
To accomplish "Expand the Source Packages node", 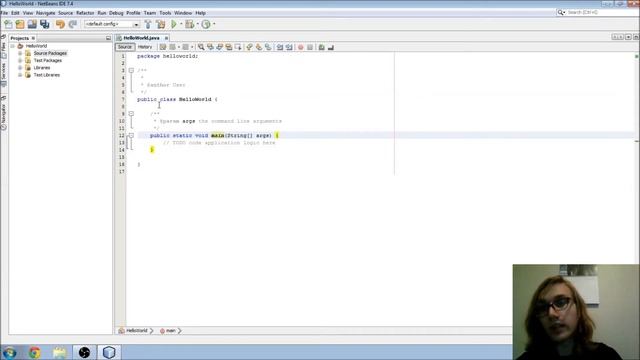I will tap(20, 53).
